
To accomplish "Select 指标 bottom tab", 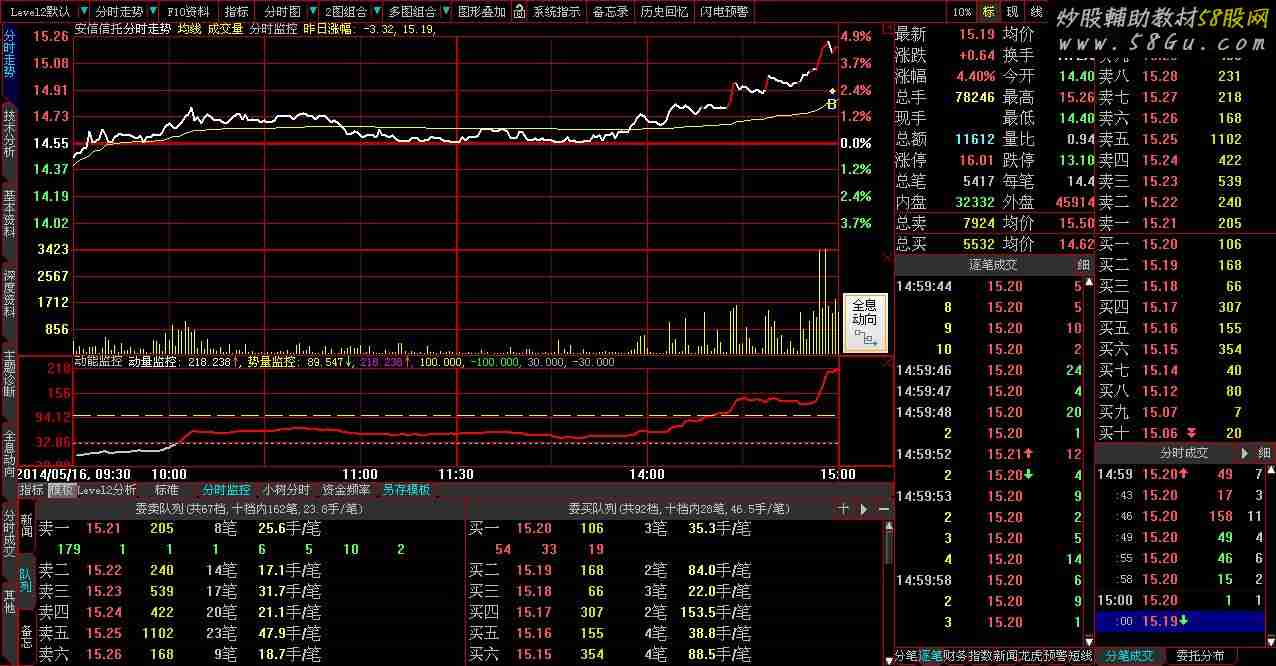I will [31, 490].
